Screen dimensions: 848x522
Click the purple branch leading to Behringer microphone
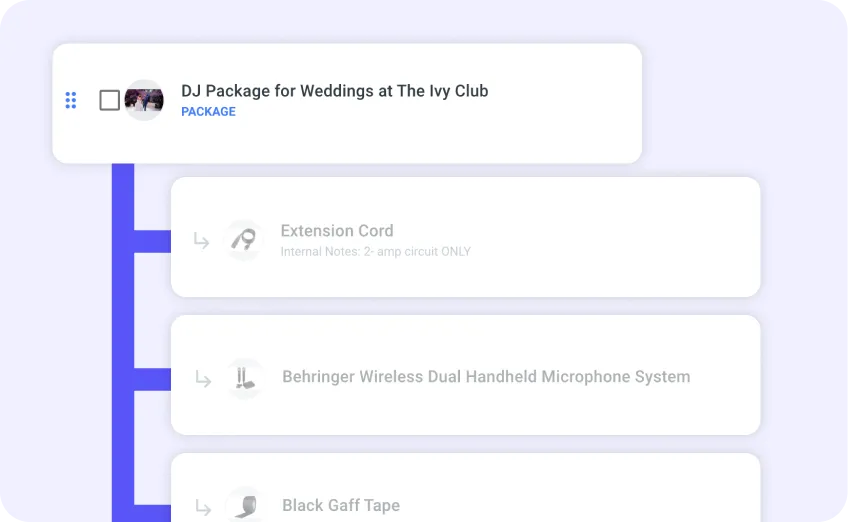[x=152, y=379]
